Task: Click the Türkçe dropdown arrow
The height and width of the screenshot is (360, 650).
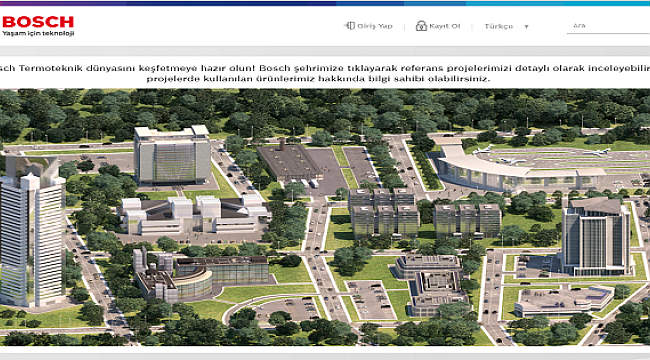Action: pos(526,27)
